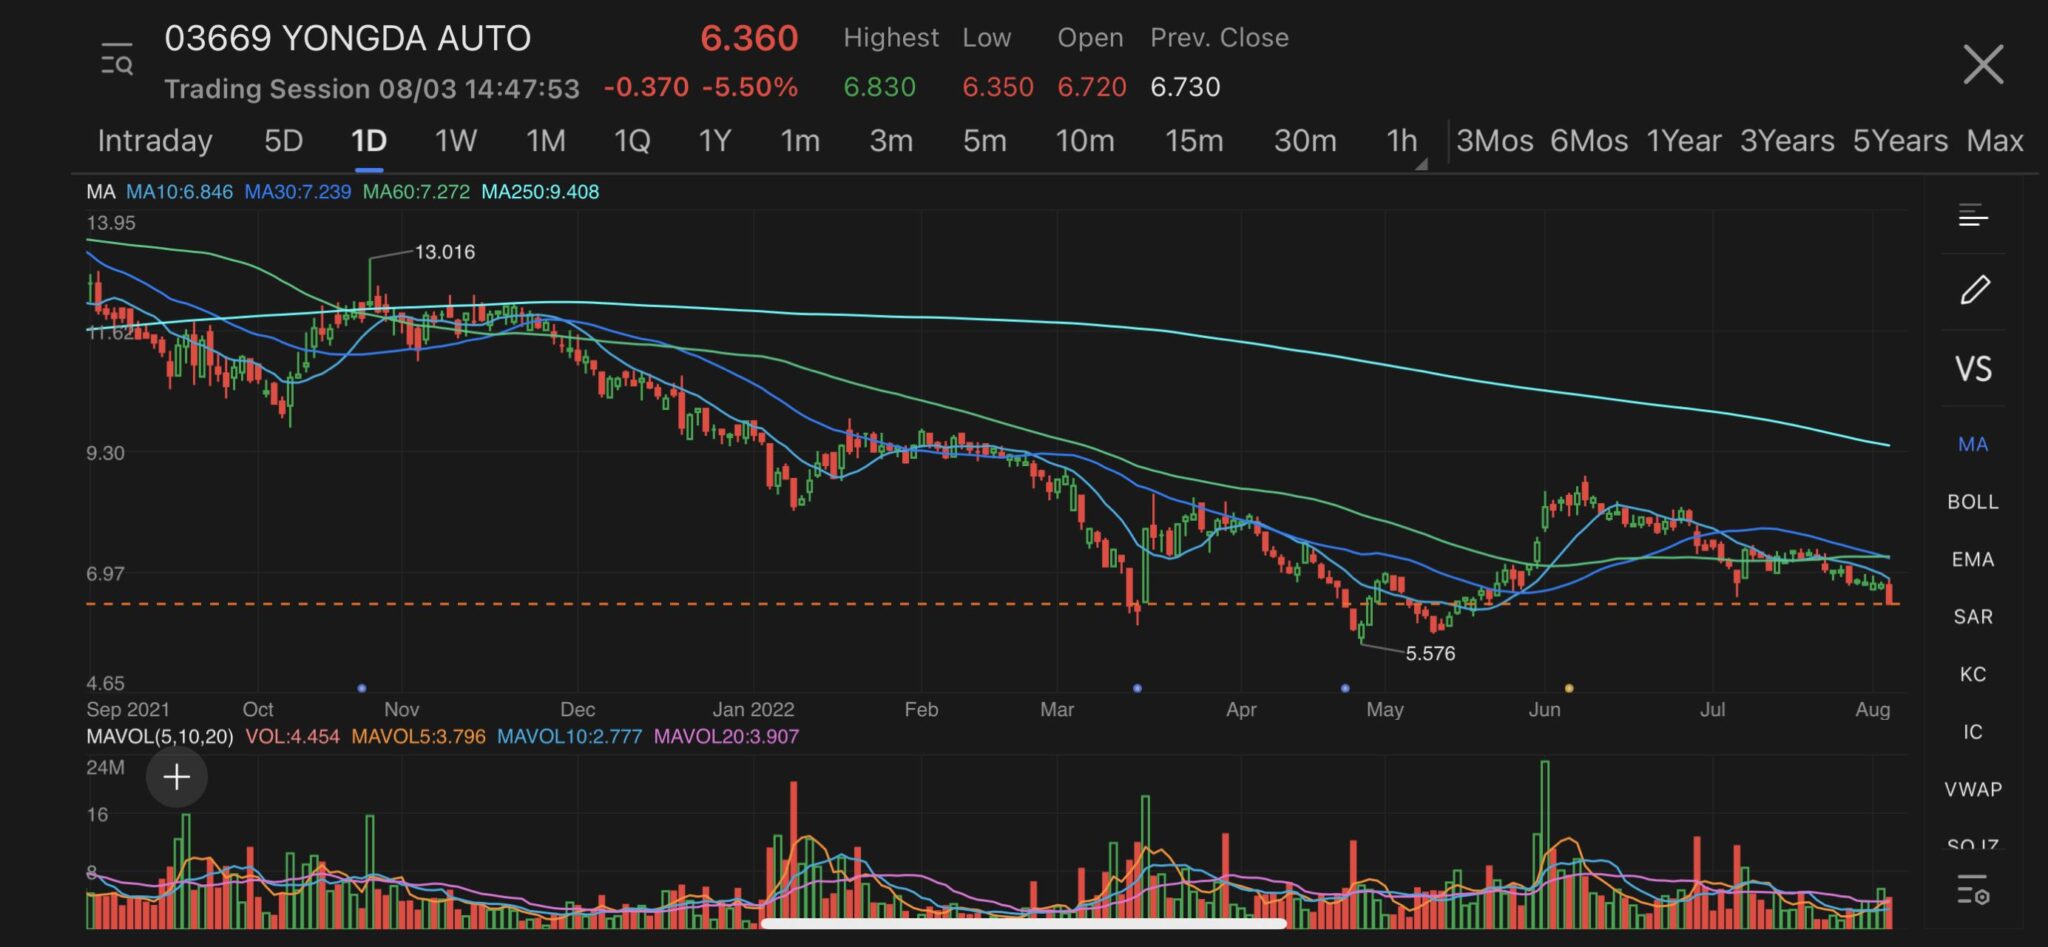Choose the 1m minute interval
Viewport: 2048px width, 947px height.
click(x=800, y=140)
